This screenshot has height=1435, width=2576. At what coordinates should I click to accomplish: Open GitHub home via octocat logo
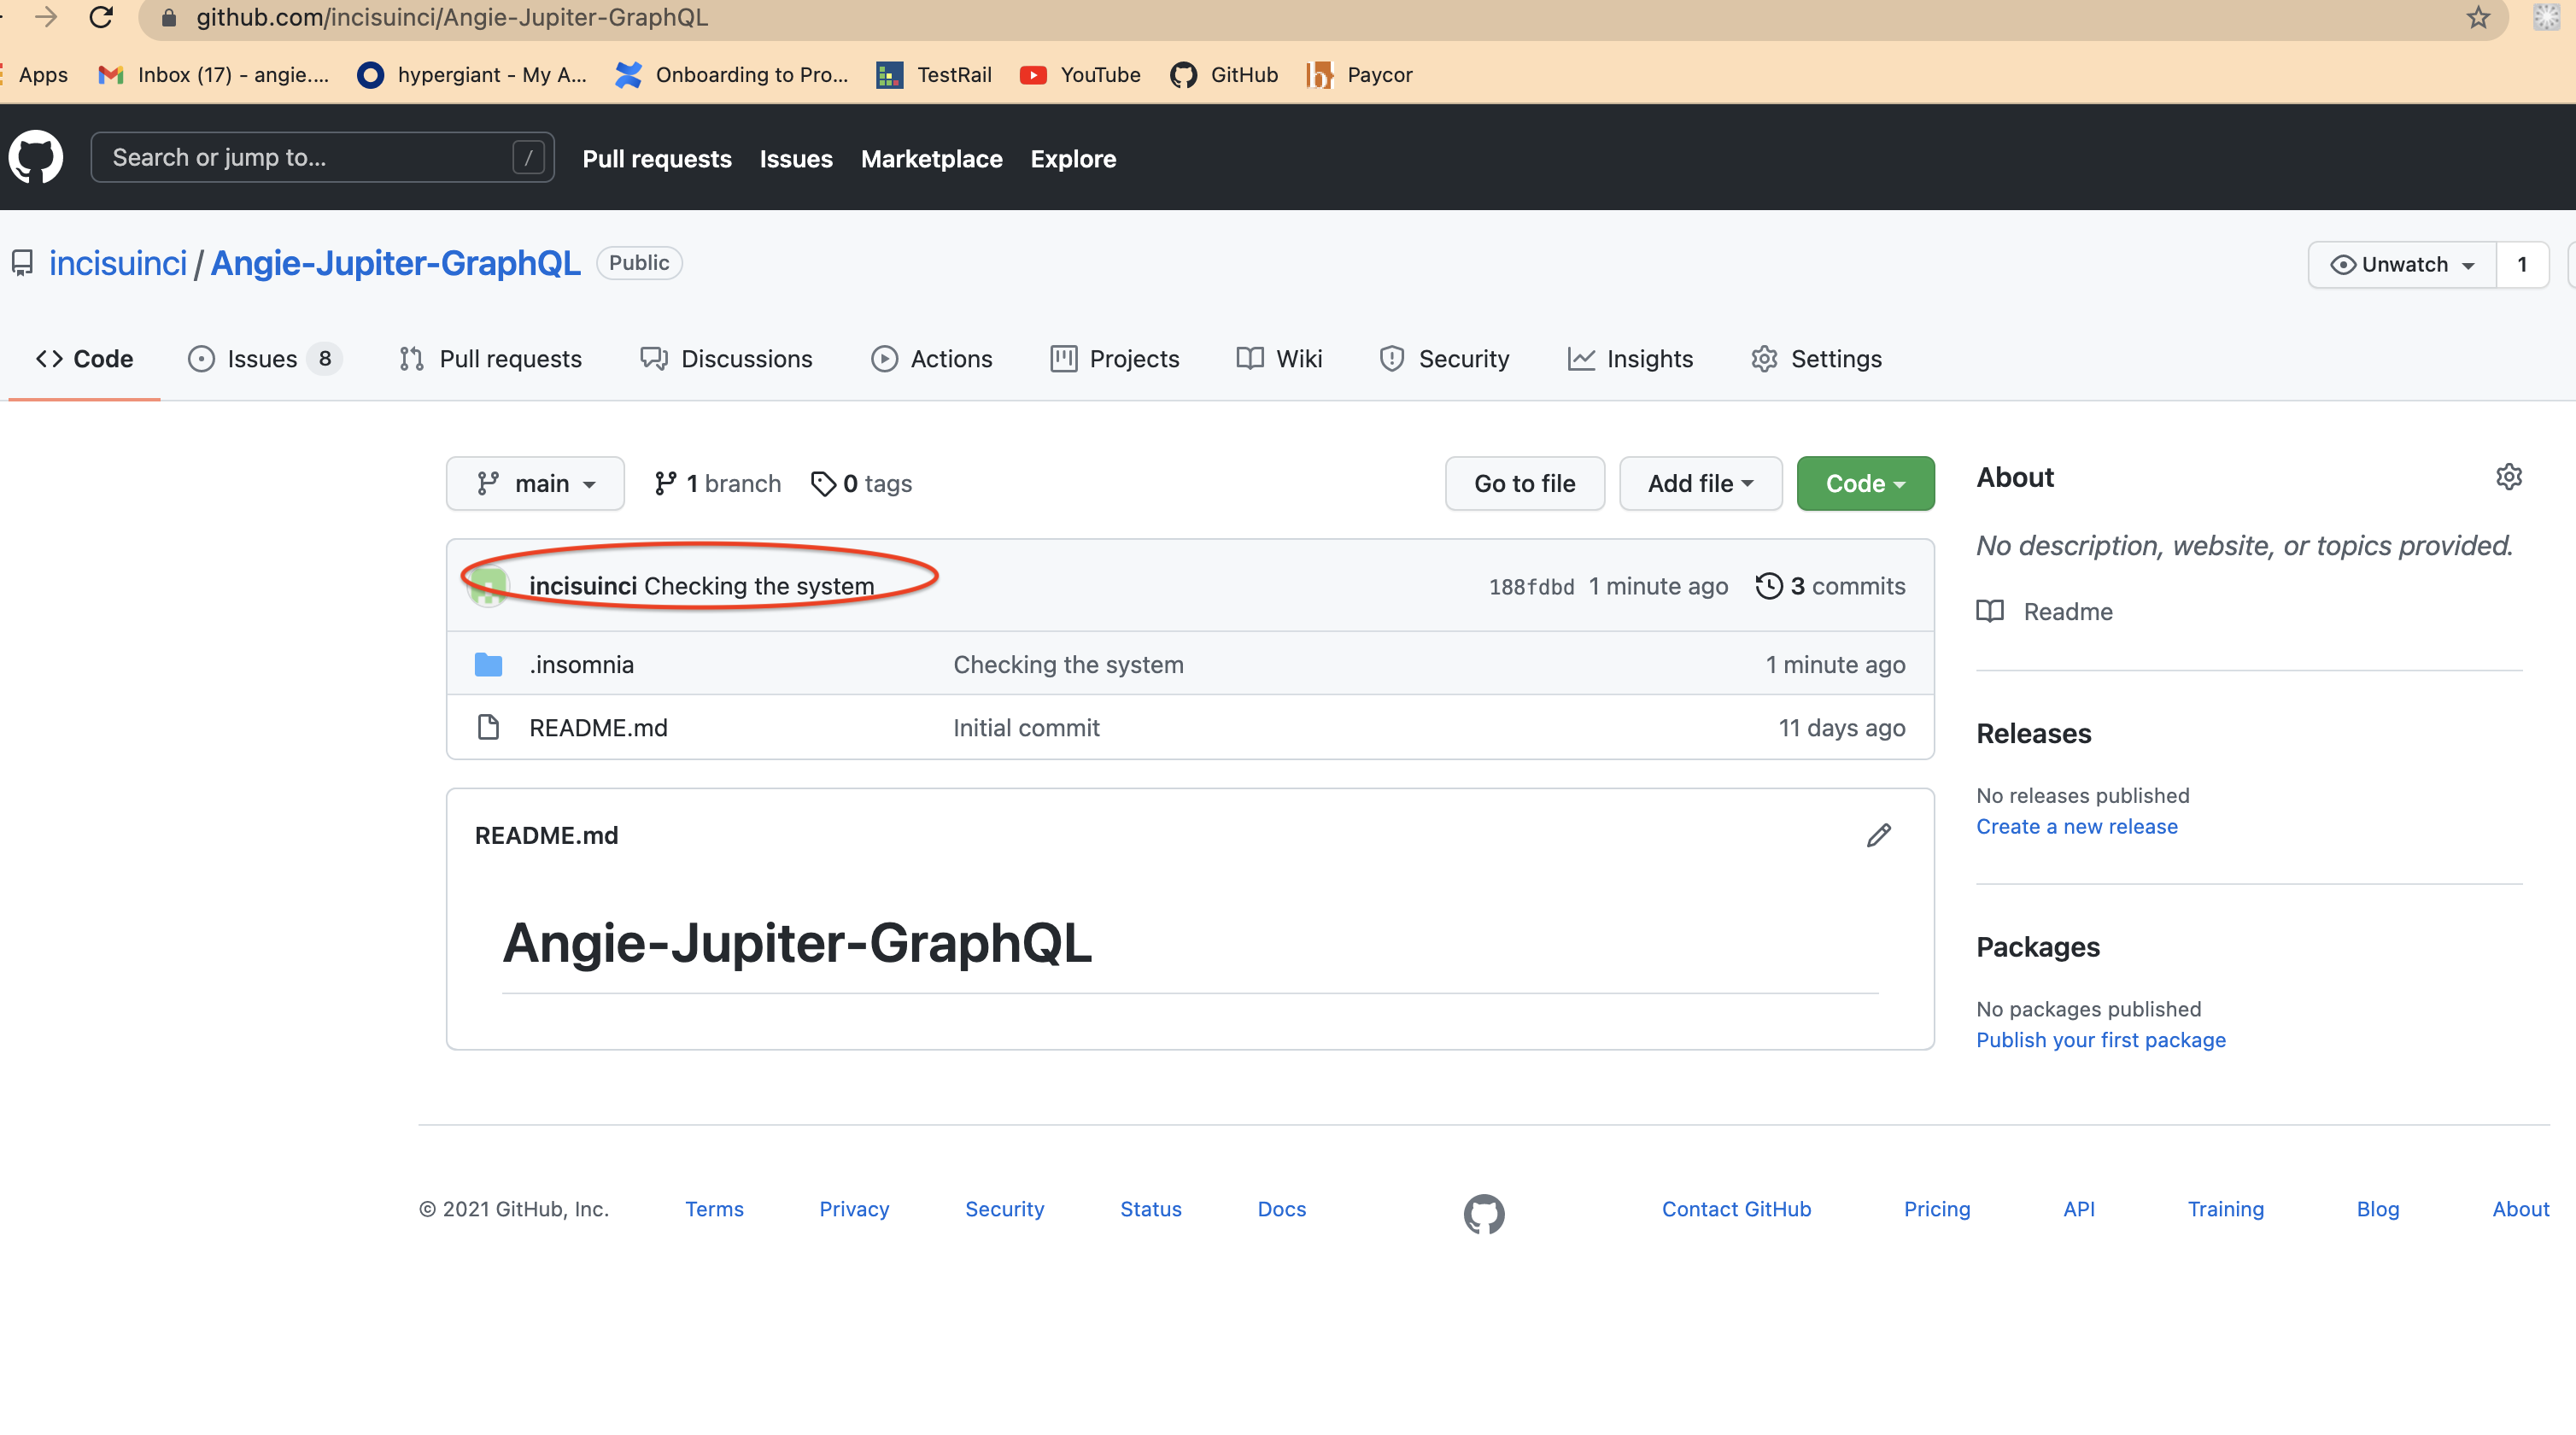(x=37, y=157)
